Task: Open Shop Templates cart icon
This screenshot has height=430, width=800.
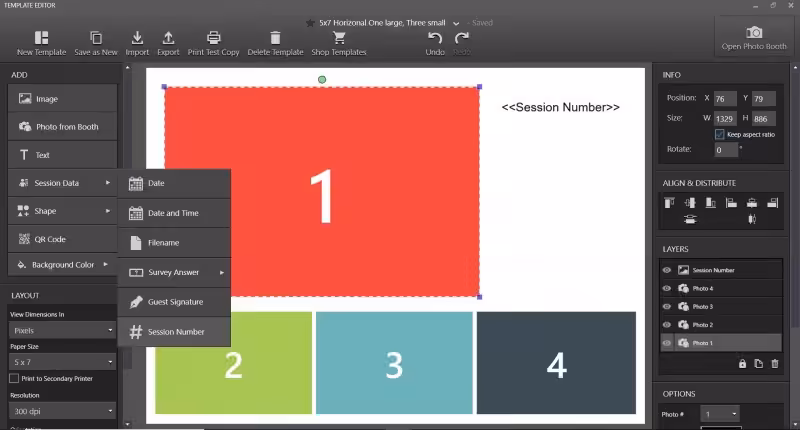Action: coord(338,37)
